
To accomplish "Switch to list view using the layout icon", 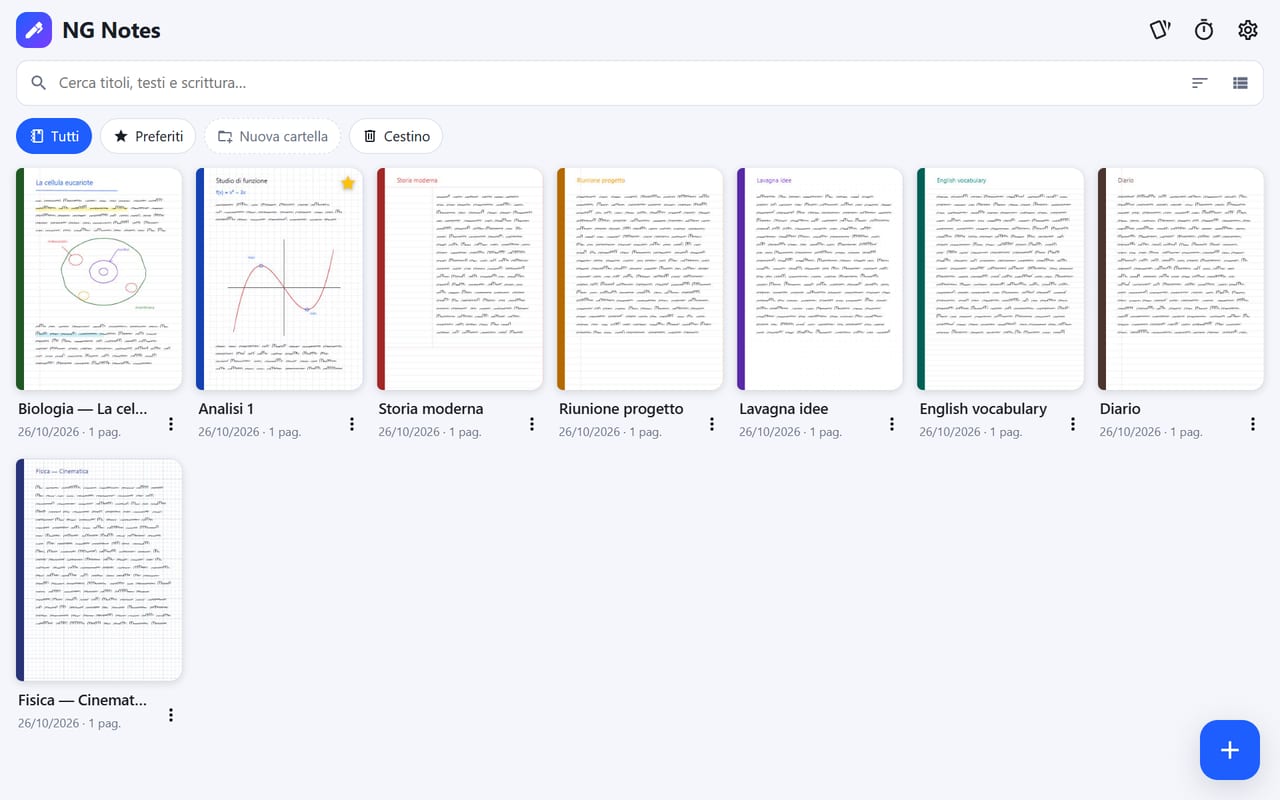I will point(1240,83).
